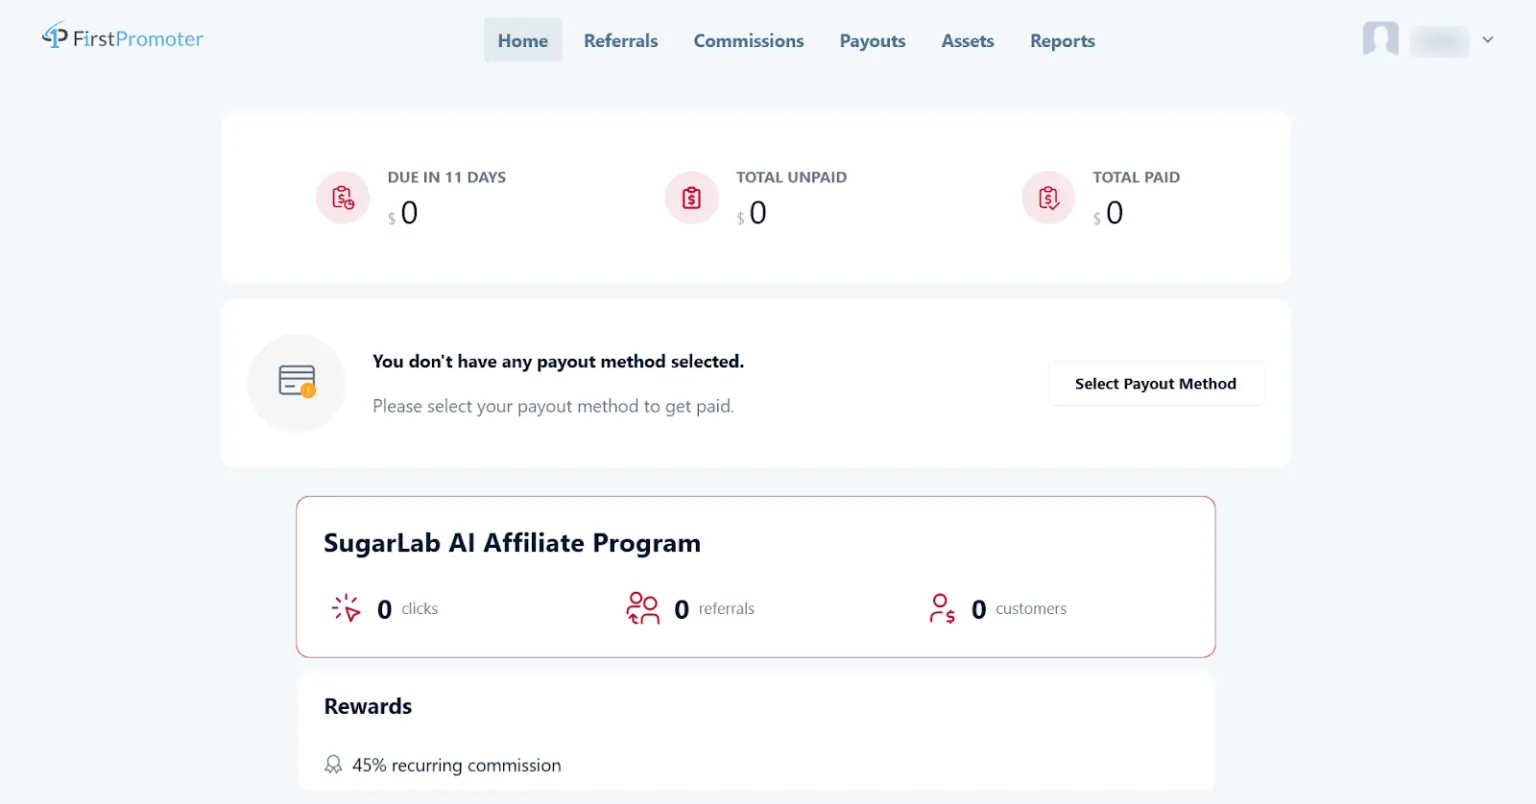Switch to the Referrals tab
Viewport: 1536px width, 804px height.
pyautogui.click(x=620, y=40)
